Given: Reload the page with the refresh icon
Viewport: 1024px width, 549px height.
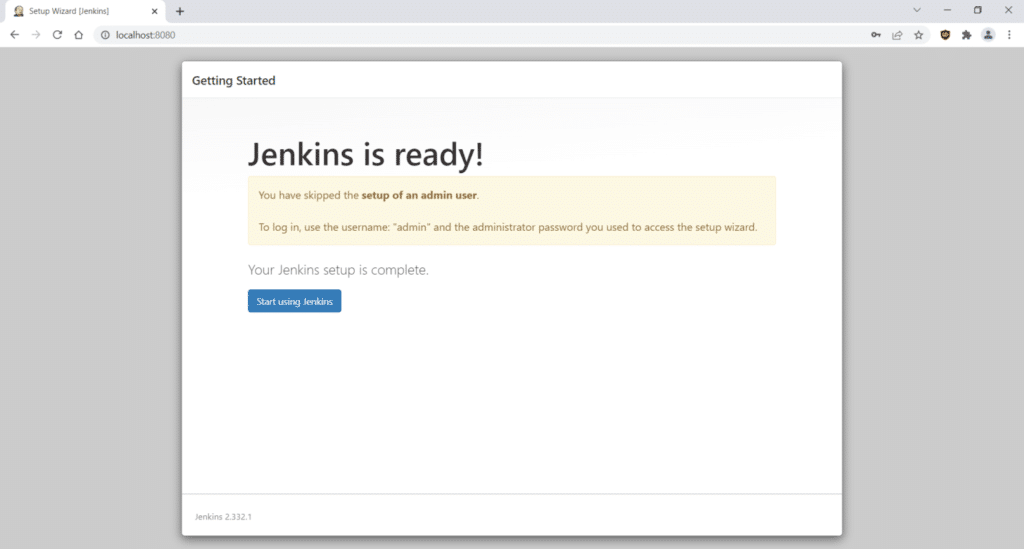Looking at the screenshot, I should [x=57, y=35].
